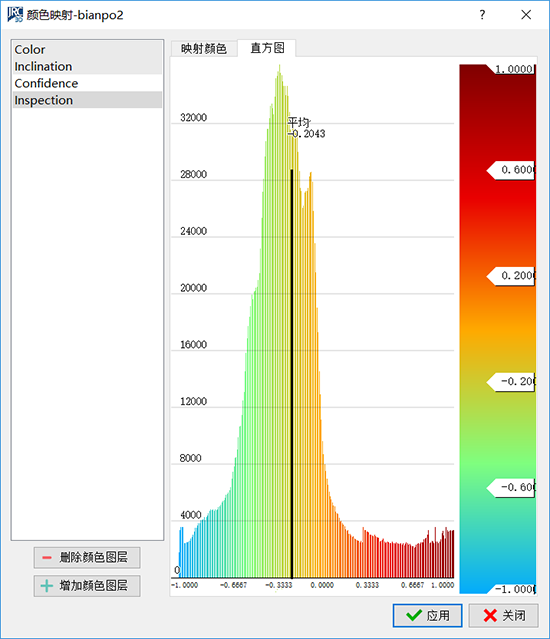Select the Color layer in the list
Image resolution: width=550 pixels, height=639 pixels.
87,49
